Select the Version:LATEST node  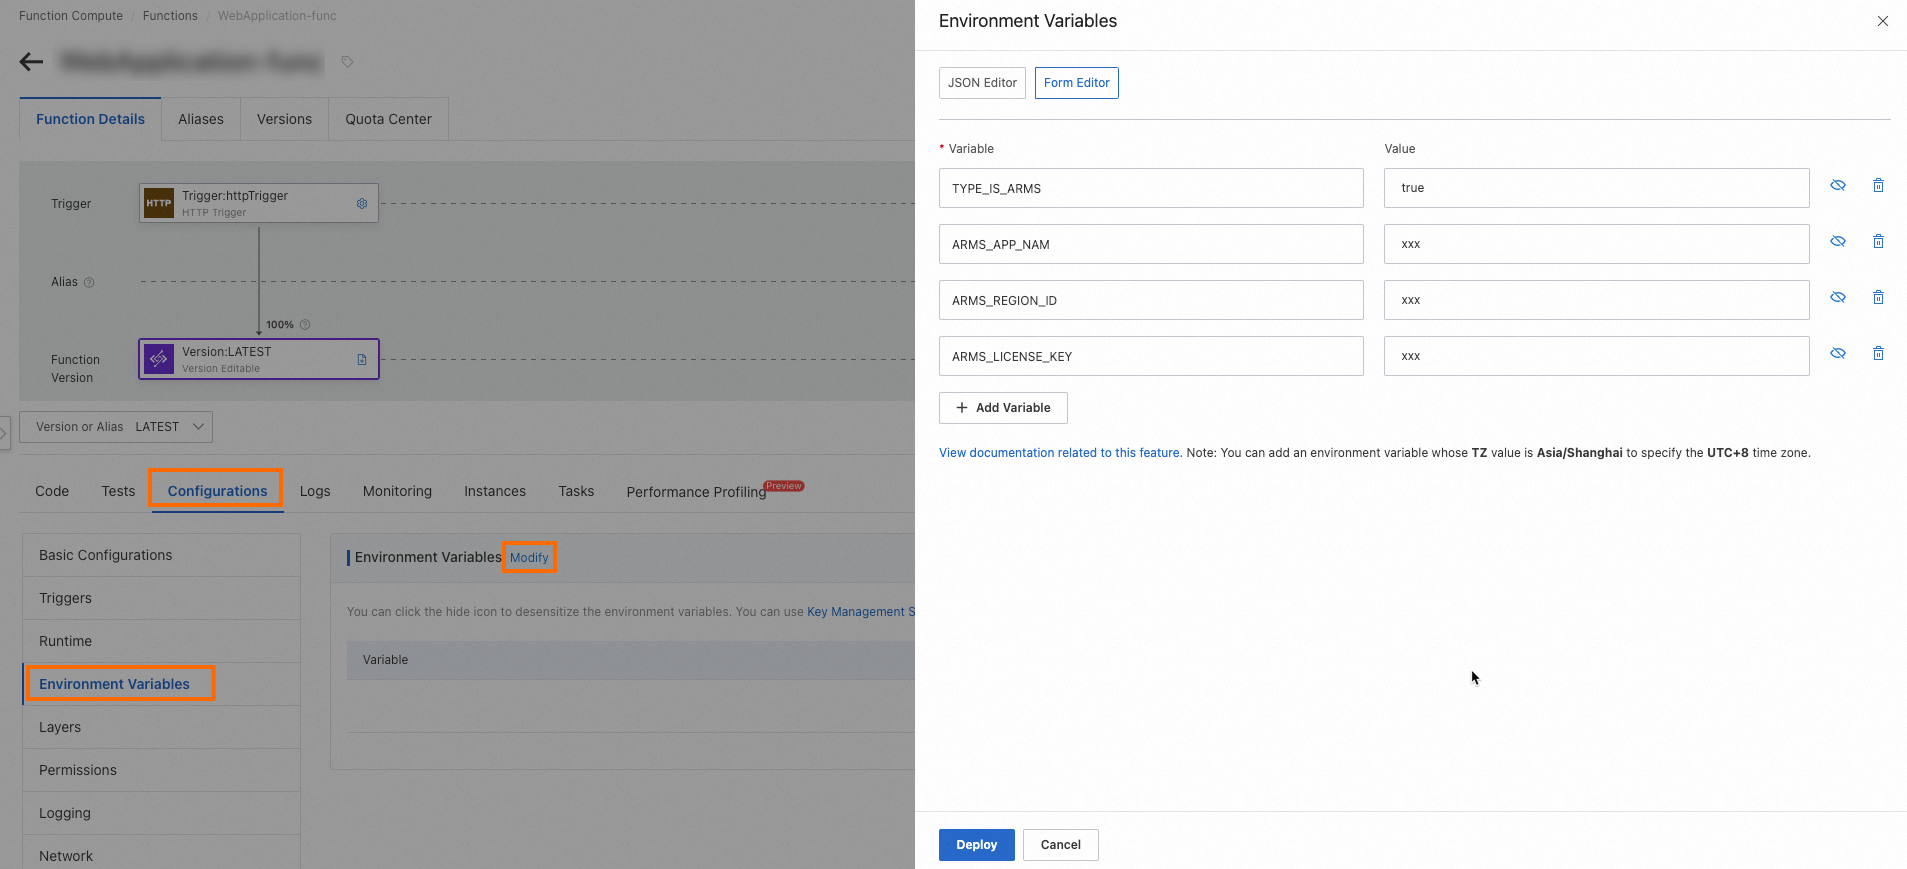[259, 359]
